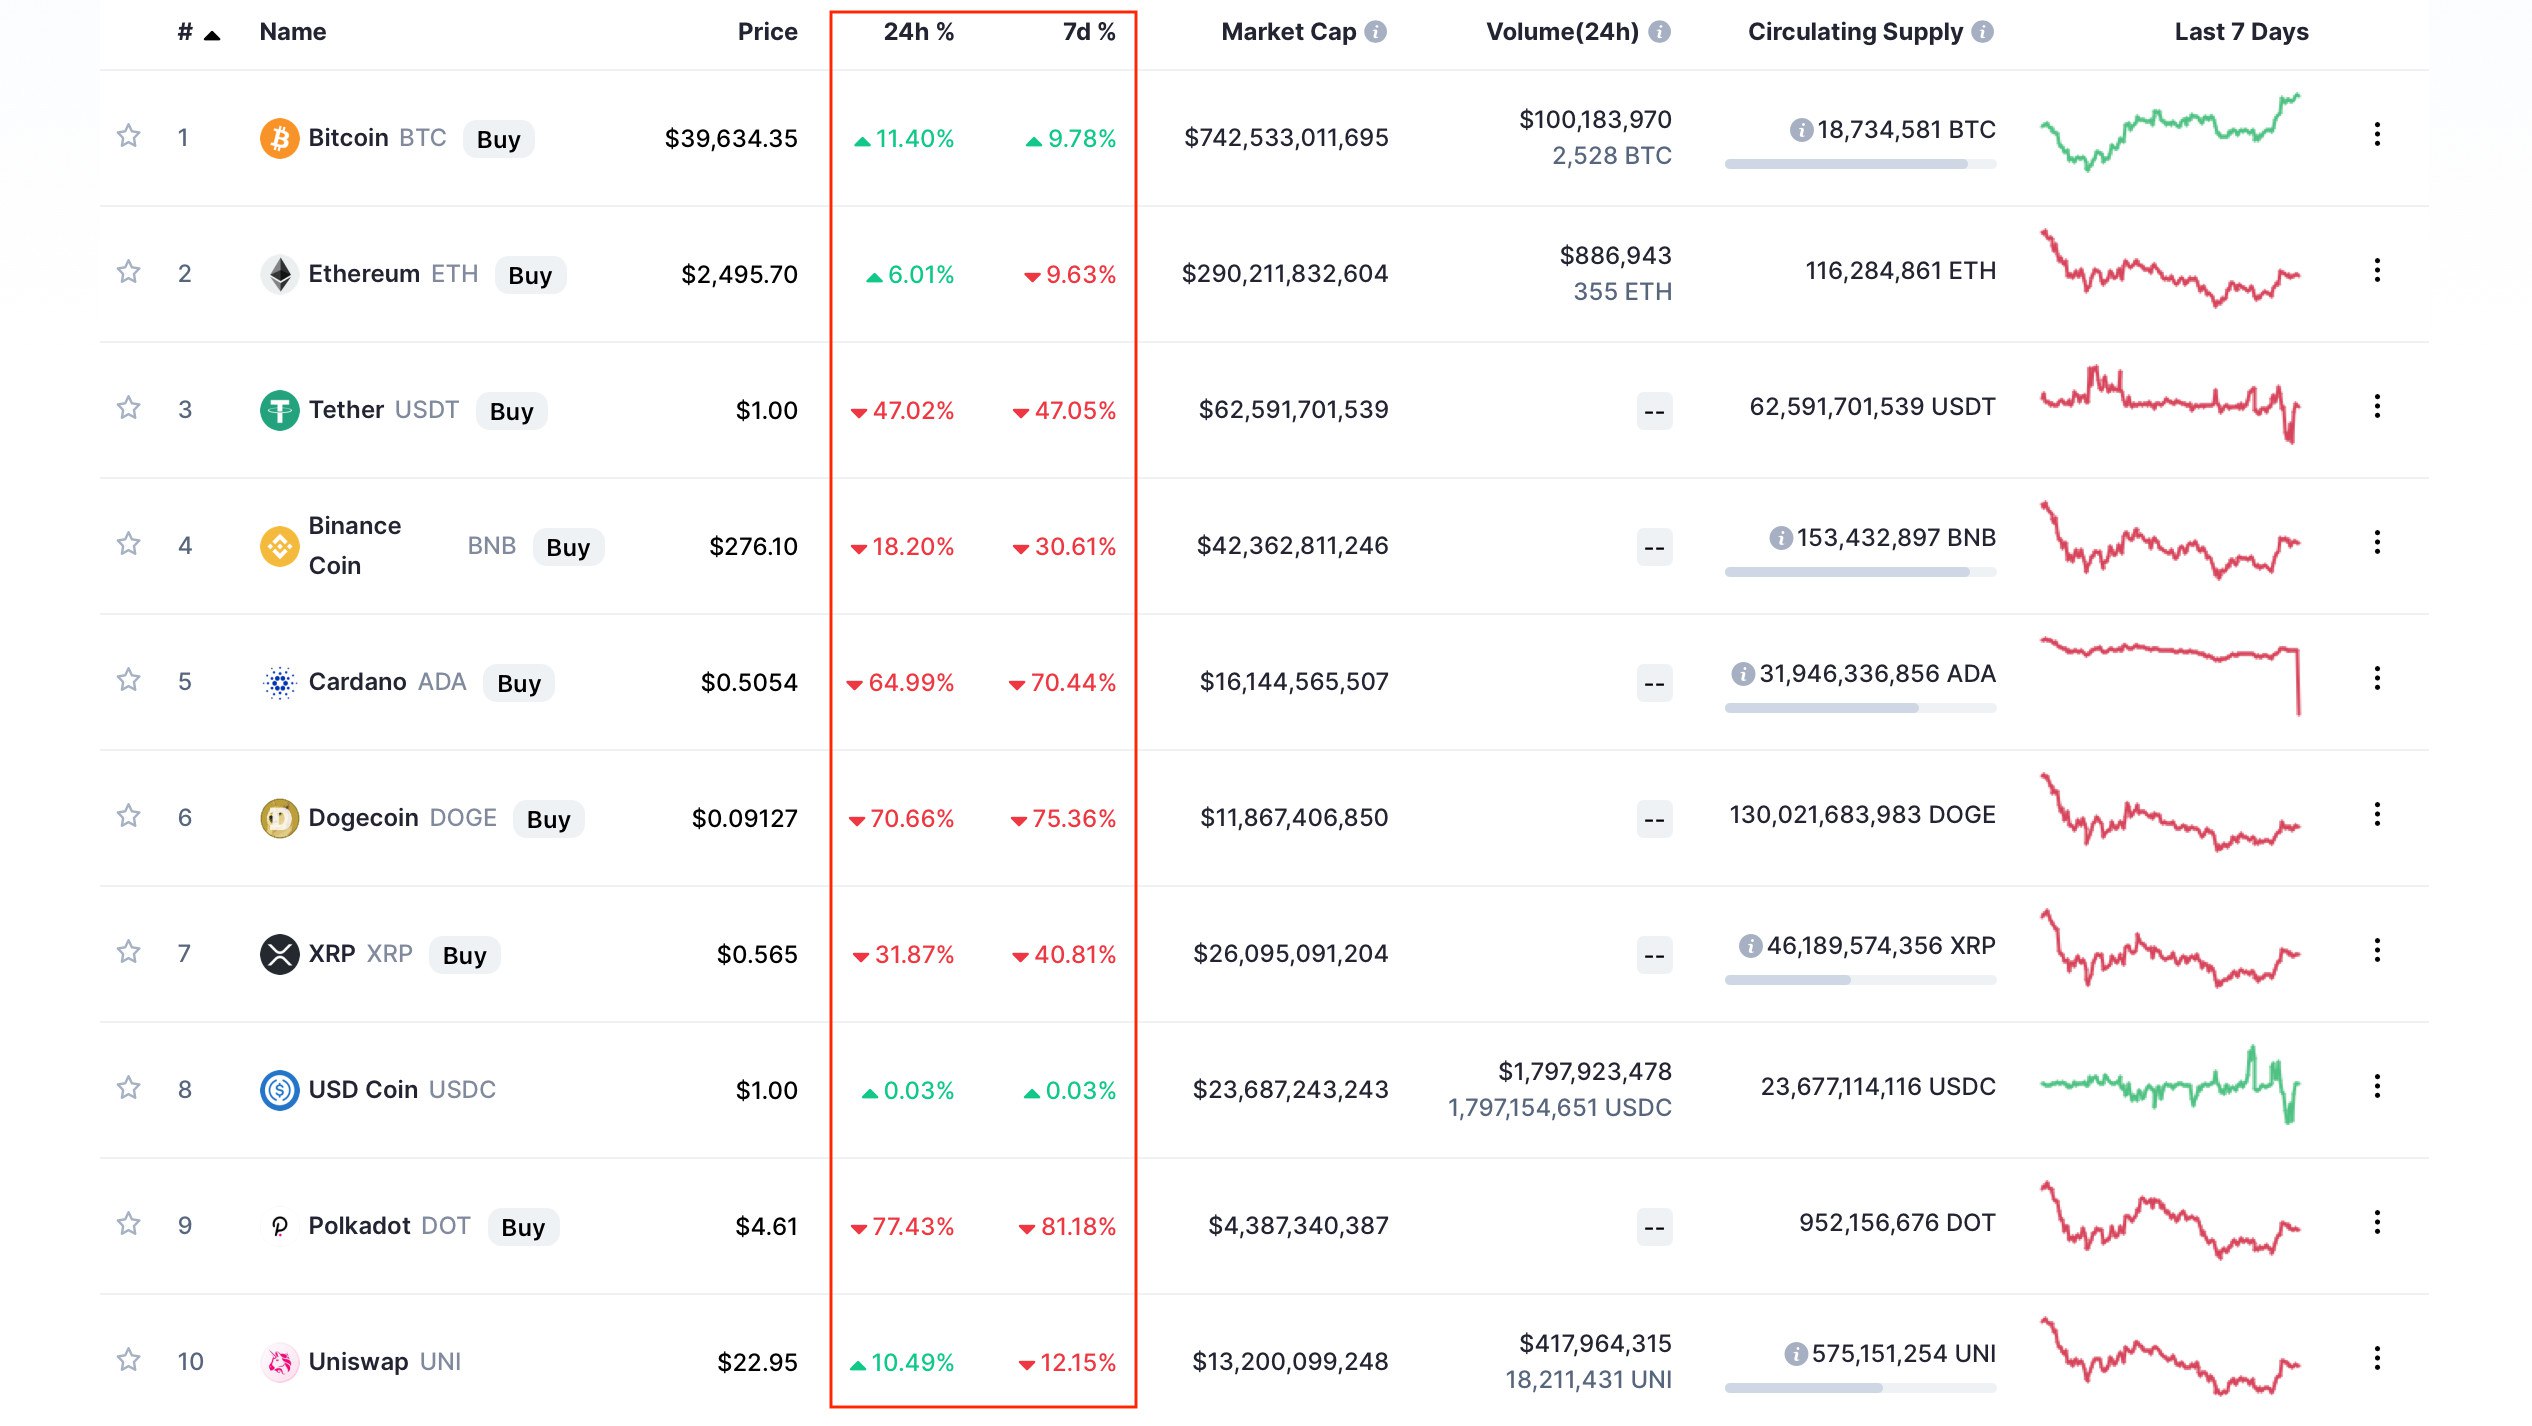Star Polkadot for the watchlist
Screen dimensions: 2532x1426
(x=128, y=1223)
